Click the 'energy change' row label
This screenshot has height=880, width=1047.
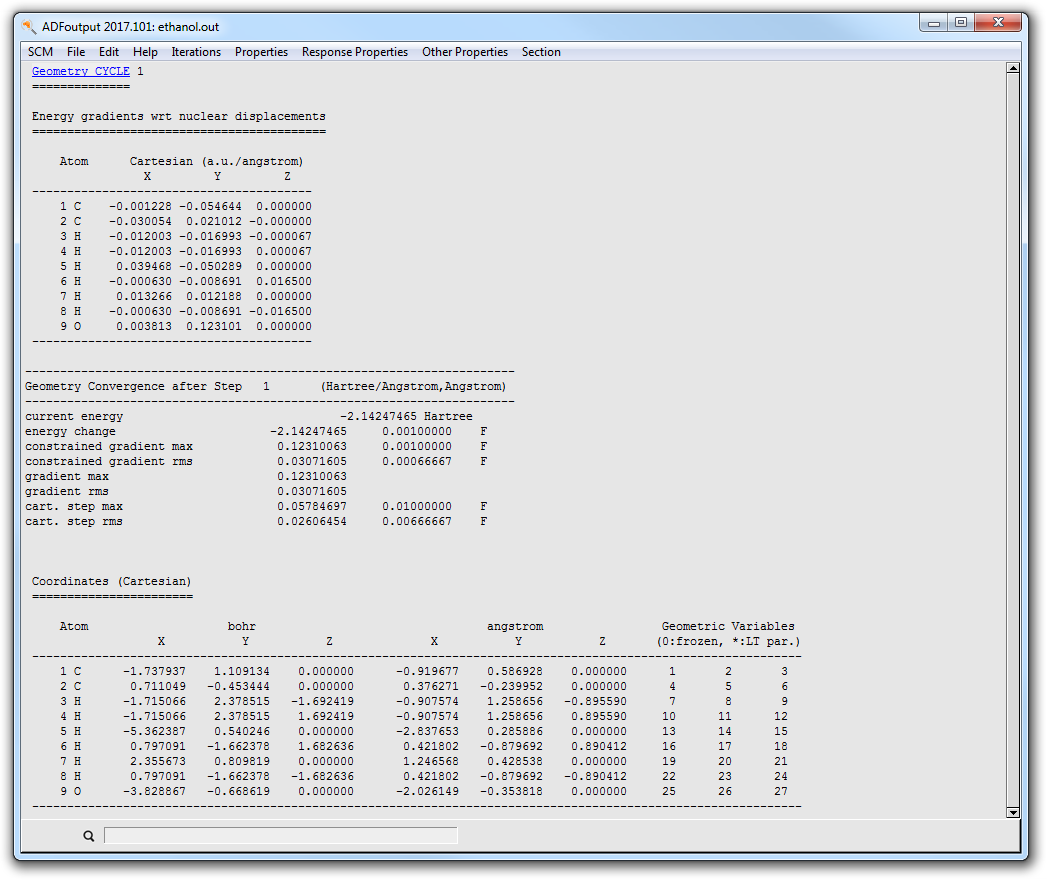coord(70,431)
